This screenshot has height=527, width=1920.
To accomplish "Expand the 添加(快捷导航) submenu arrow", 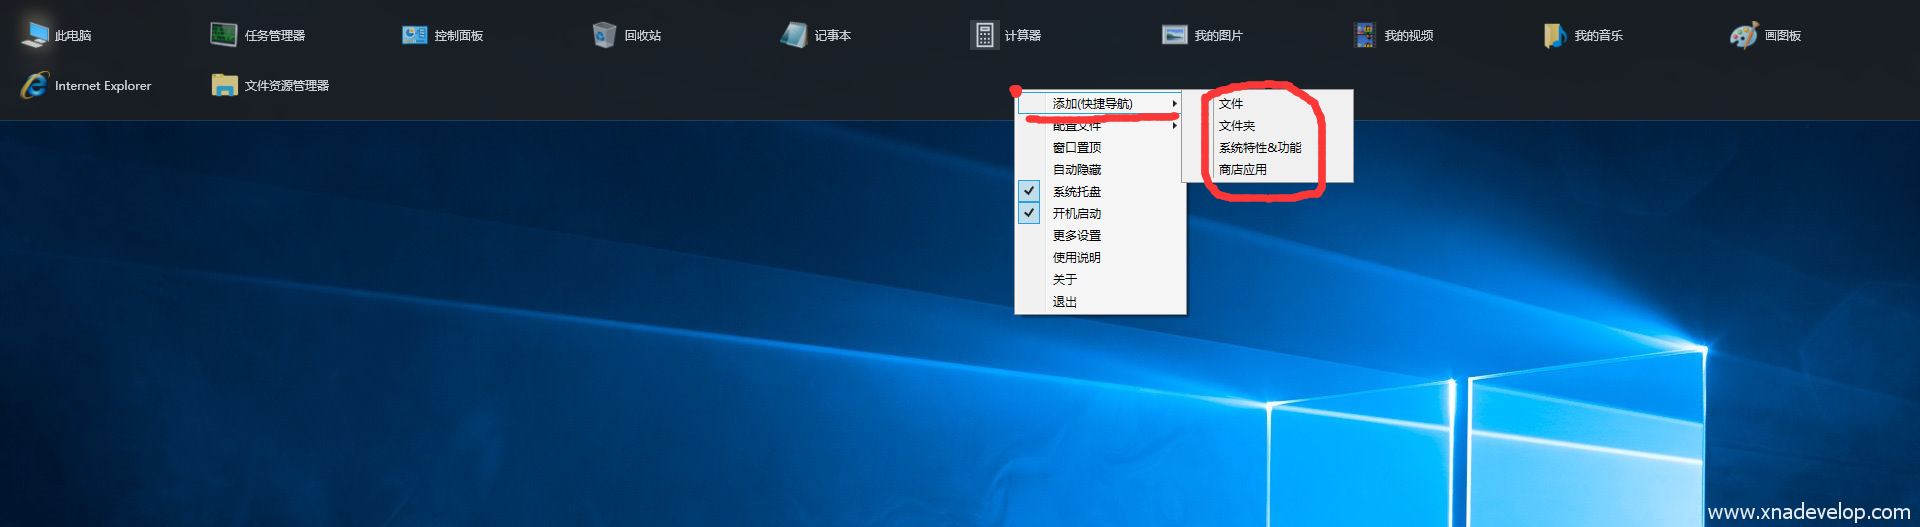I will click(1174, 103).
